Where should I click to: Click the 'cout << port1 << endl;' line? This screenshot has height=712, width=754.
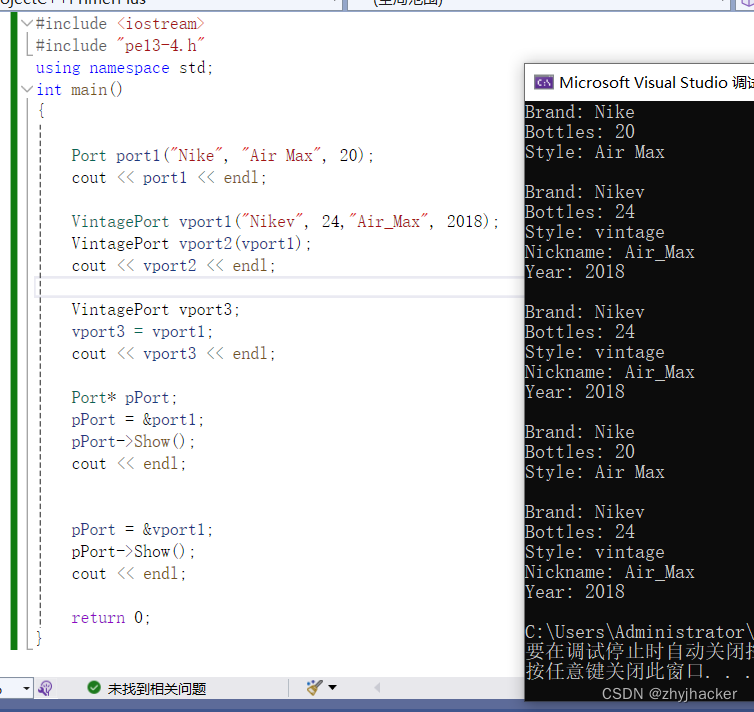(x=169, y=178)
